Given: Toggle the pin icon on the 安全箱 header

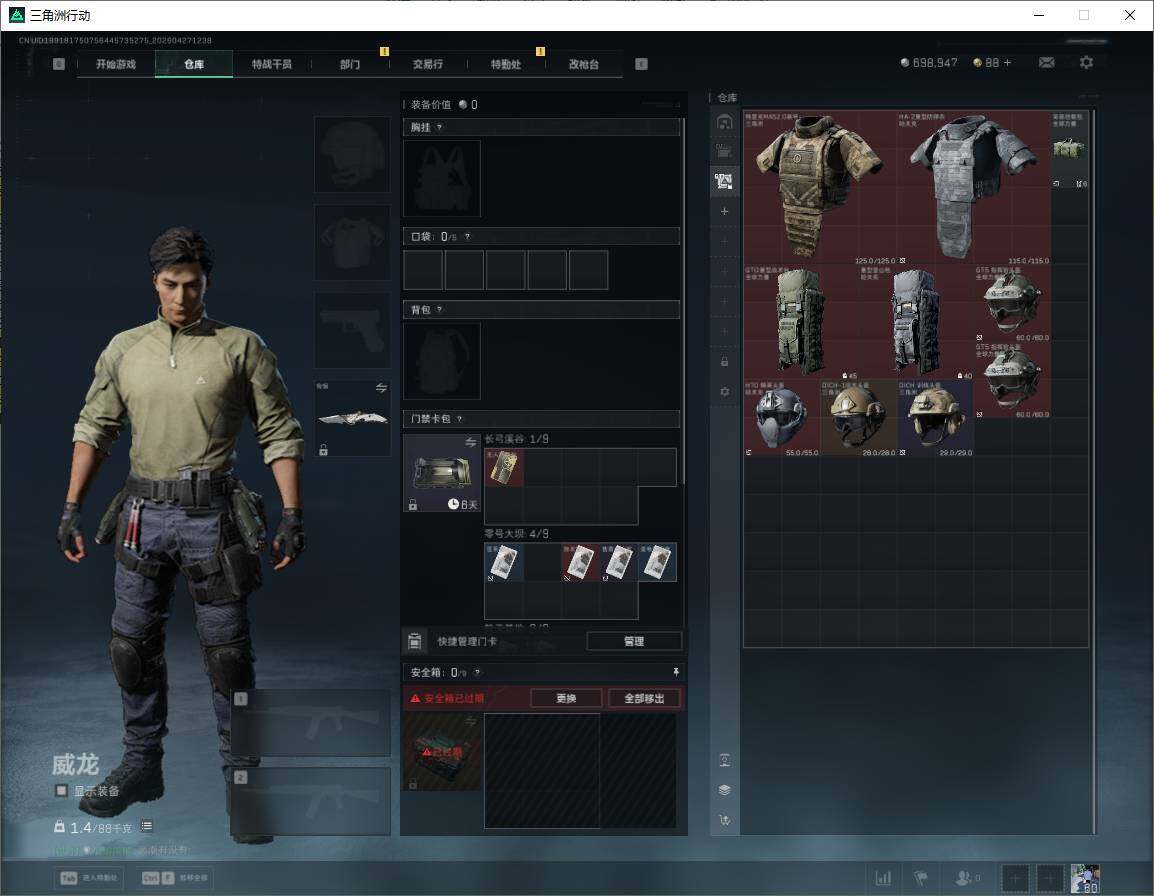Looking at the screenshot, I should click(676, 671).
